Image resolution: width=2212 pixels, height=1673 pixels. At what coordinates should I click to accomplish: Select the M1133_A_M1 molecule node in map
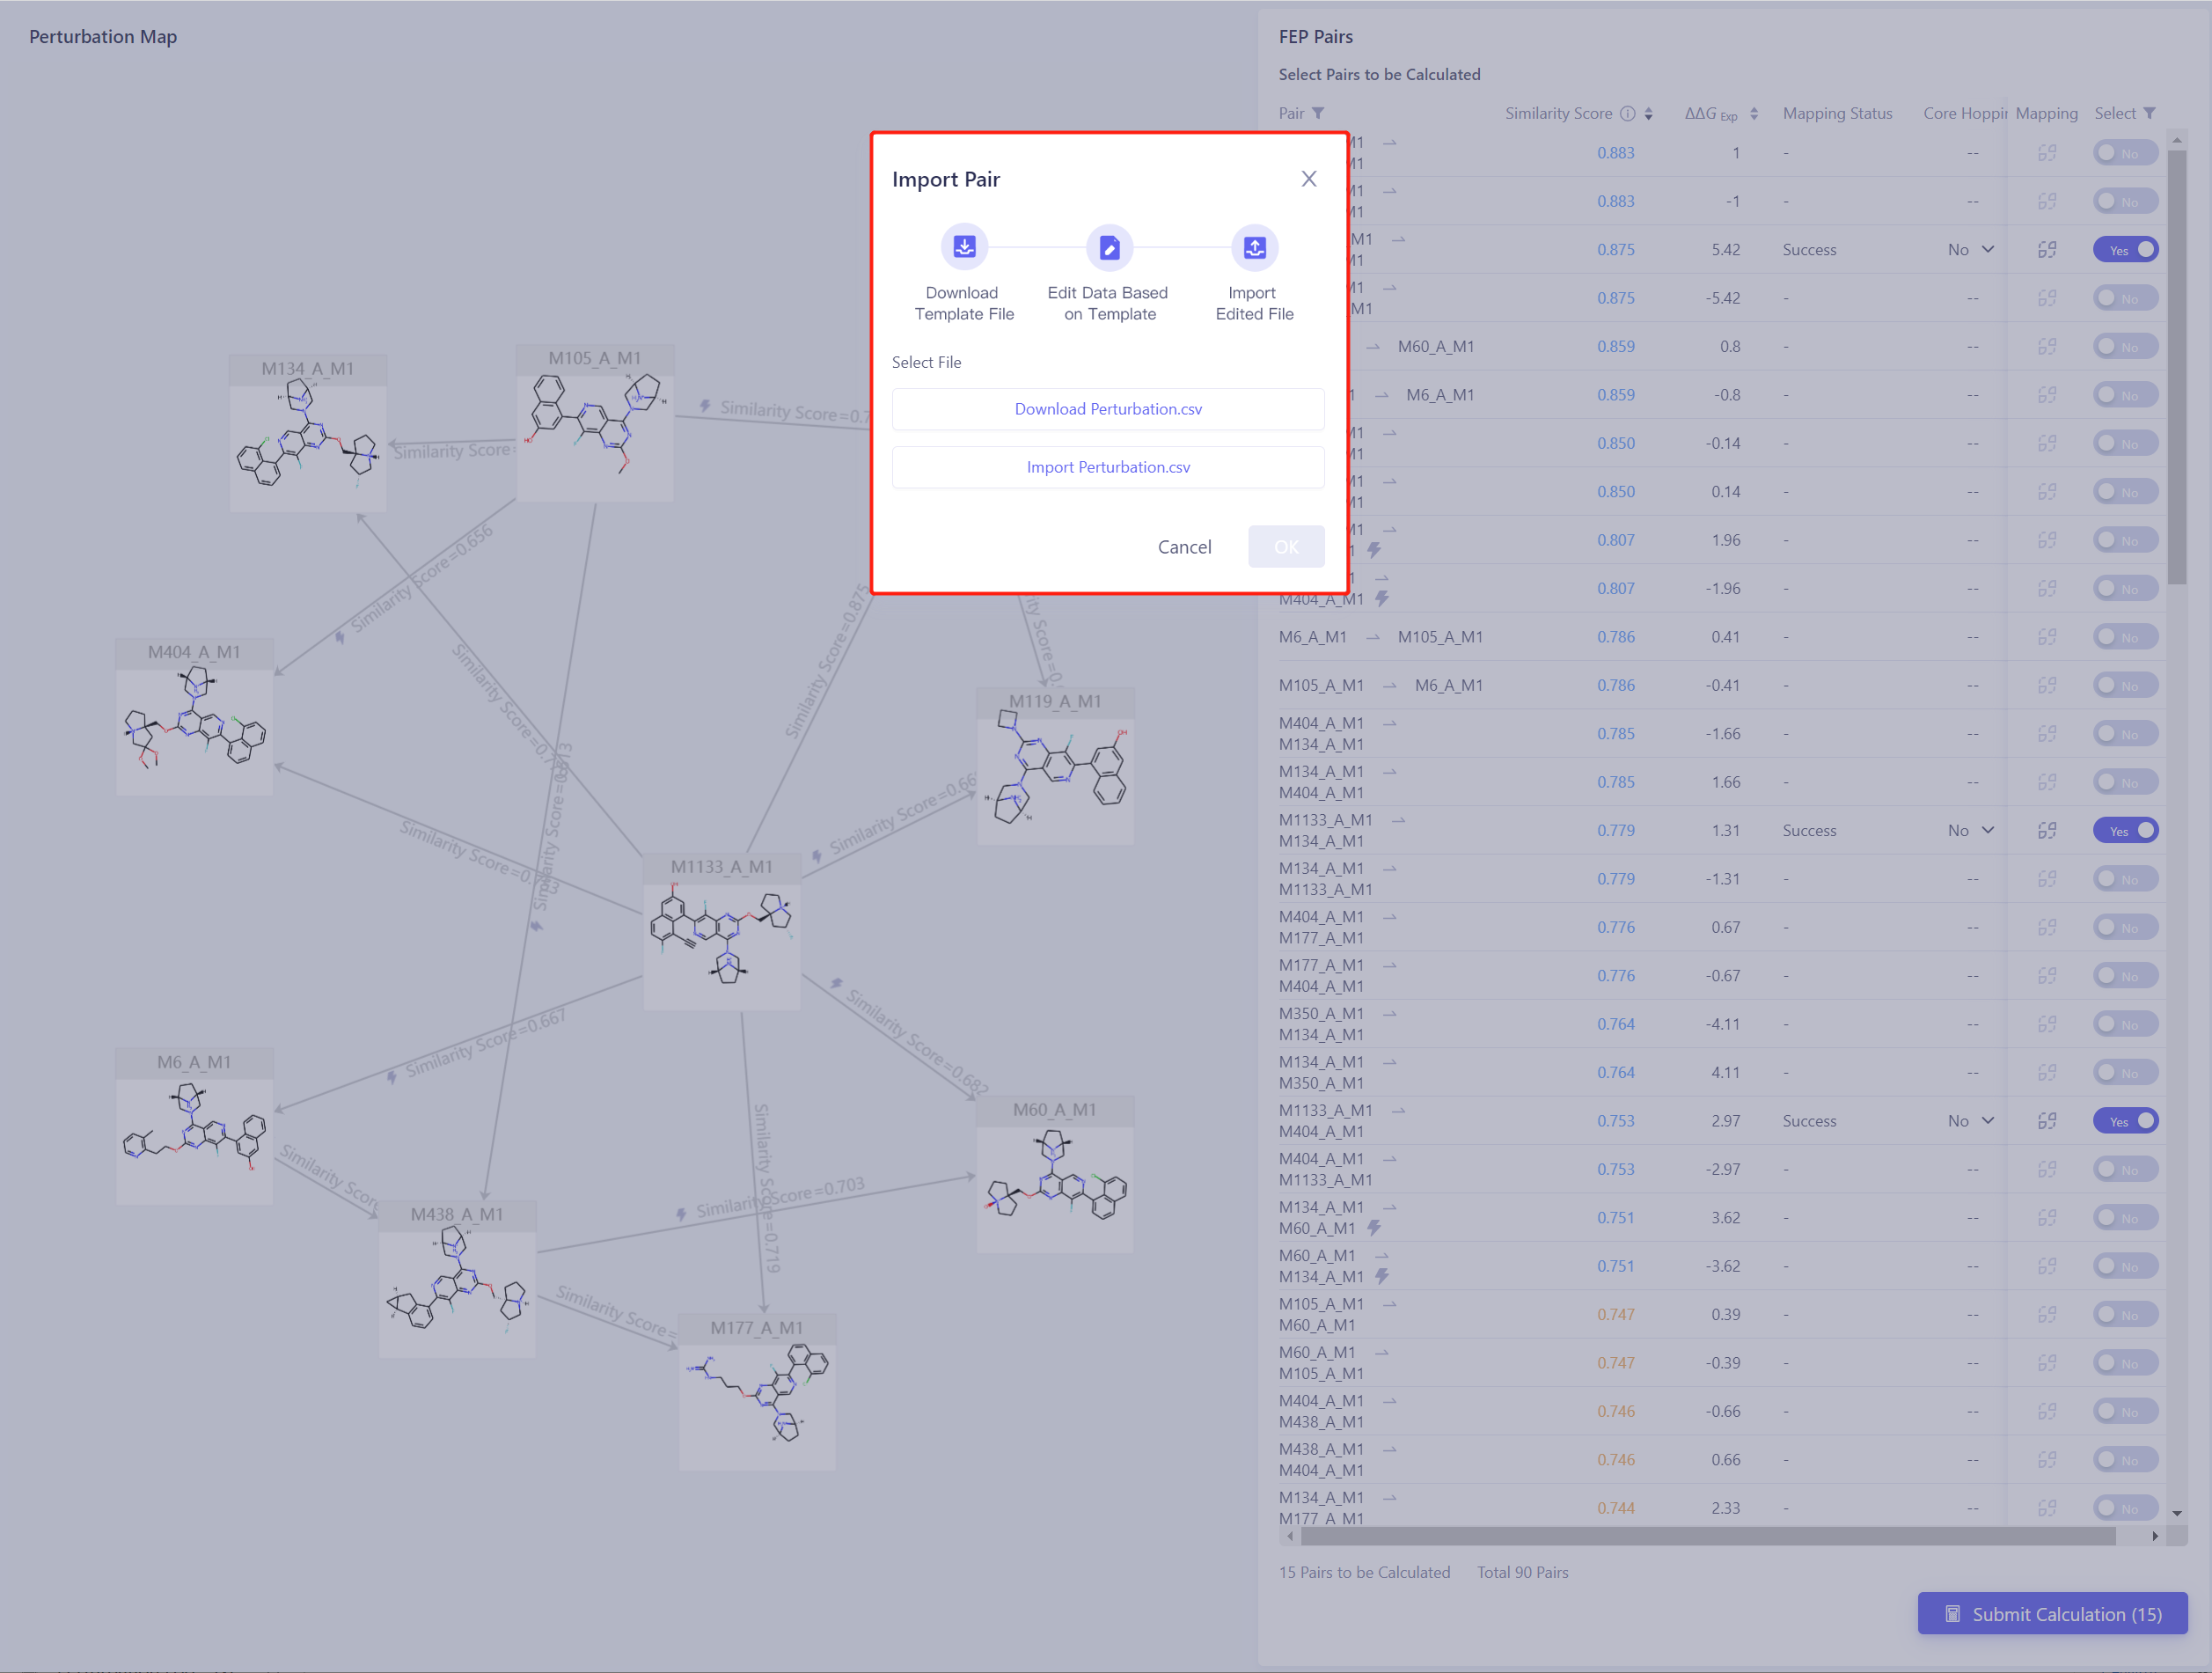coord(722,932)
